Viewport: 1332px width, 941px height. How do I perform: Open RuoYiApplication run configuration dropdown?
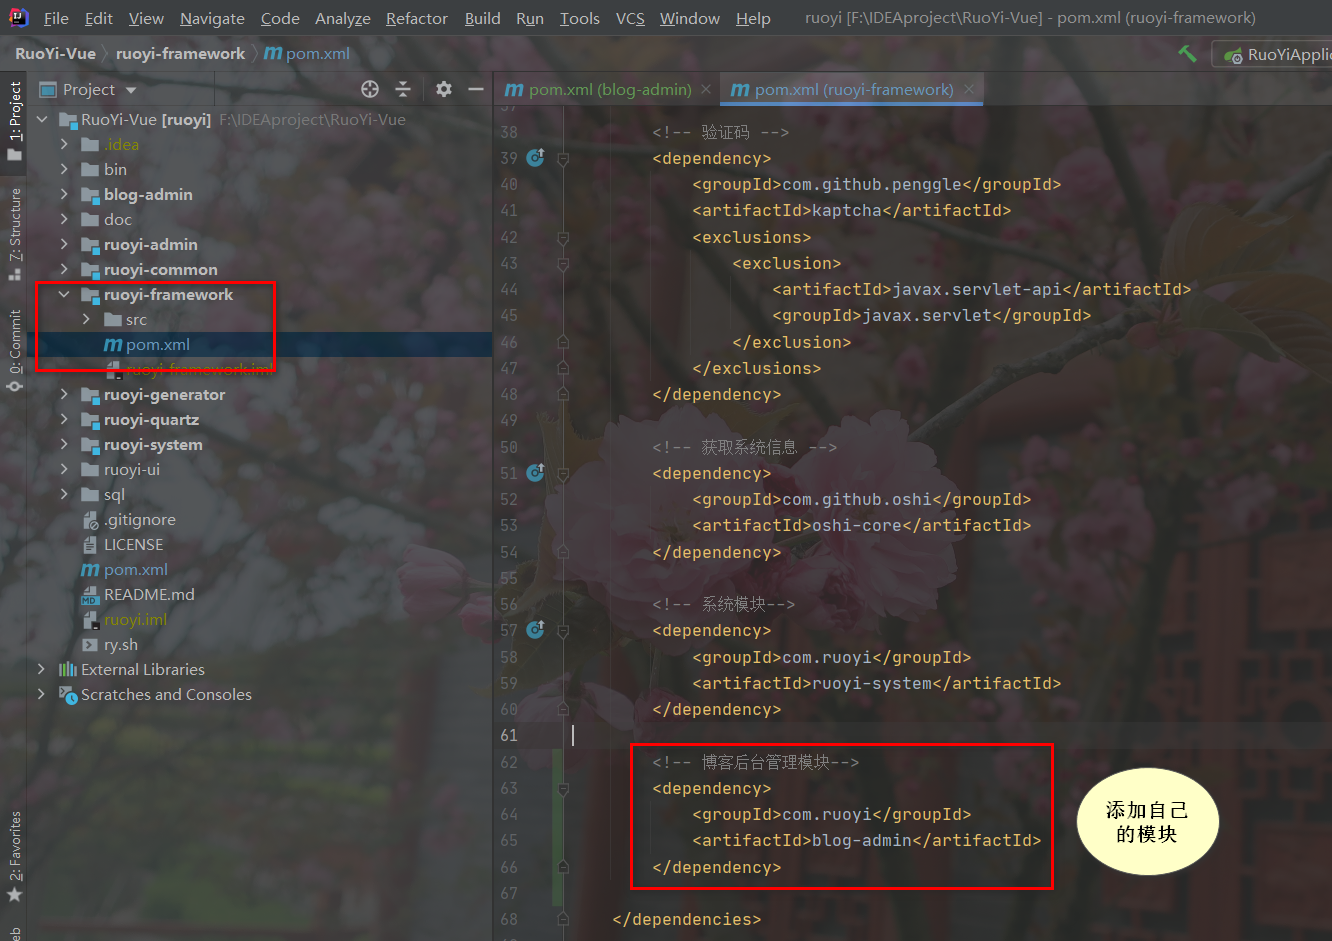pos(1276,54)
